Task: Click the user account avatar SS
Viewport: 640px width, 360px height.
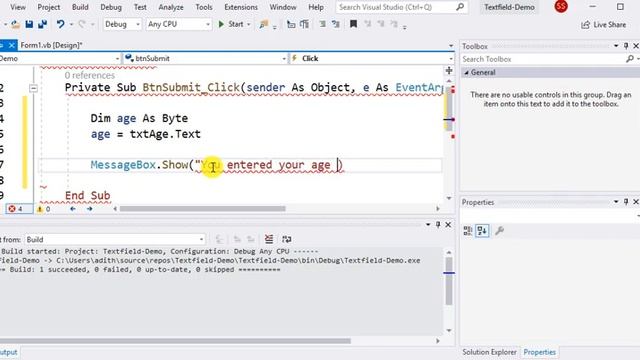Action: pyautogui.click(x=561, y=7)
